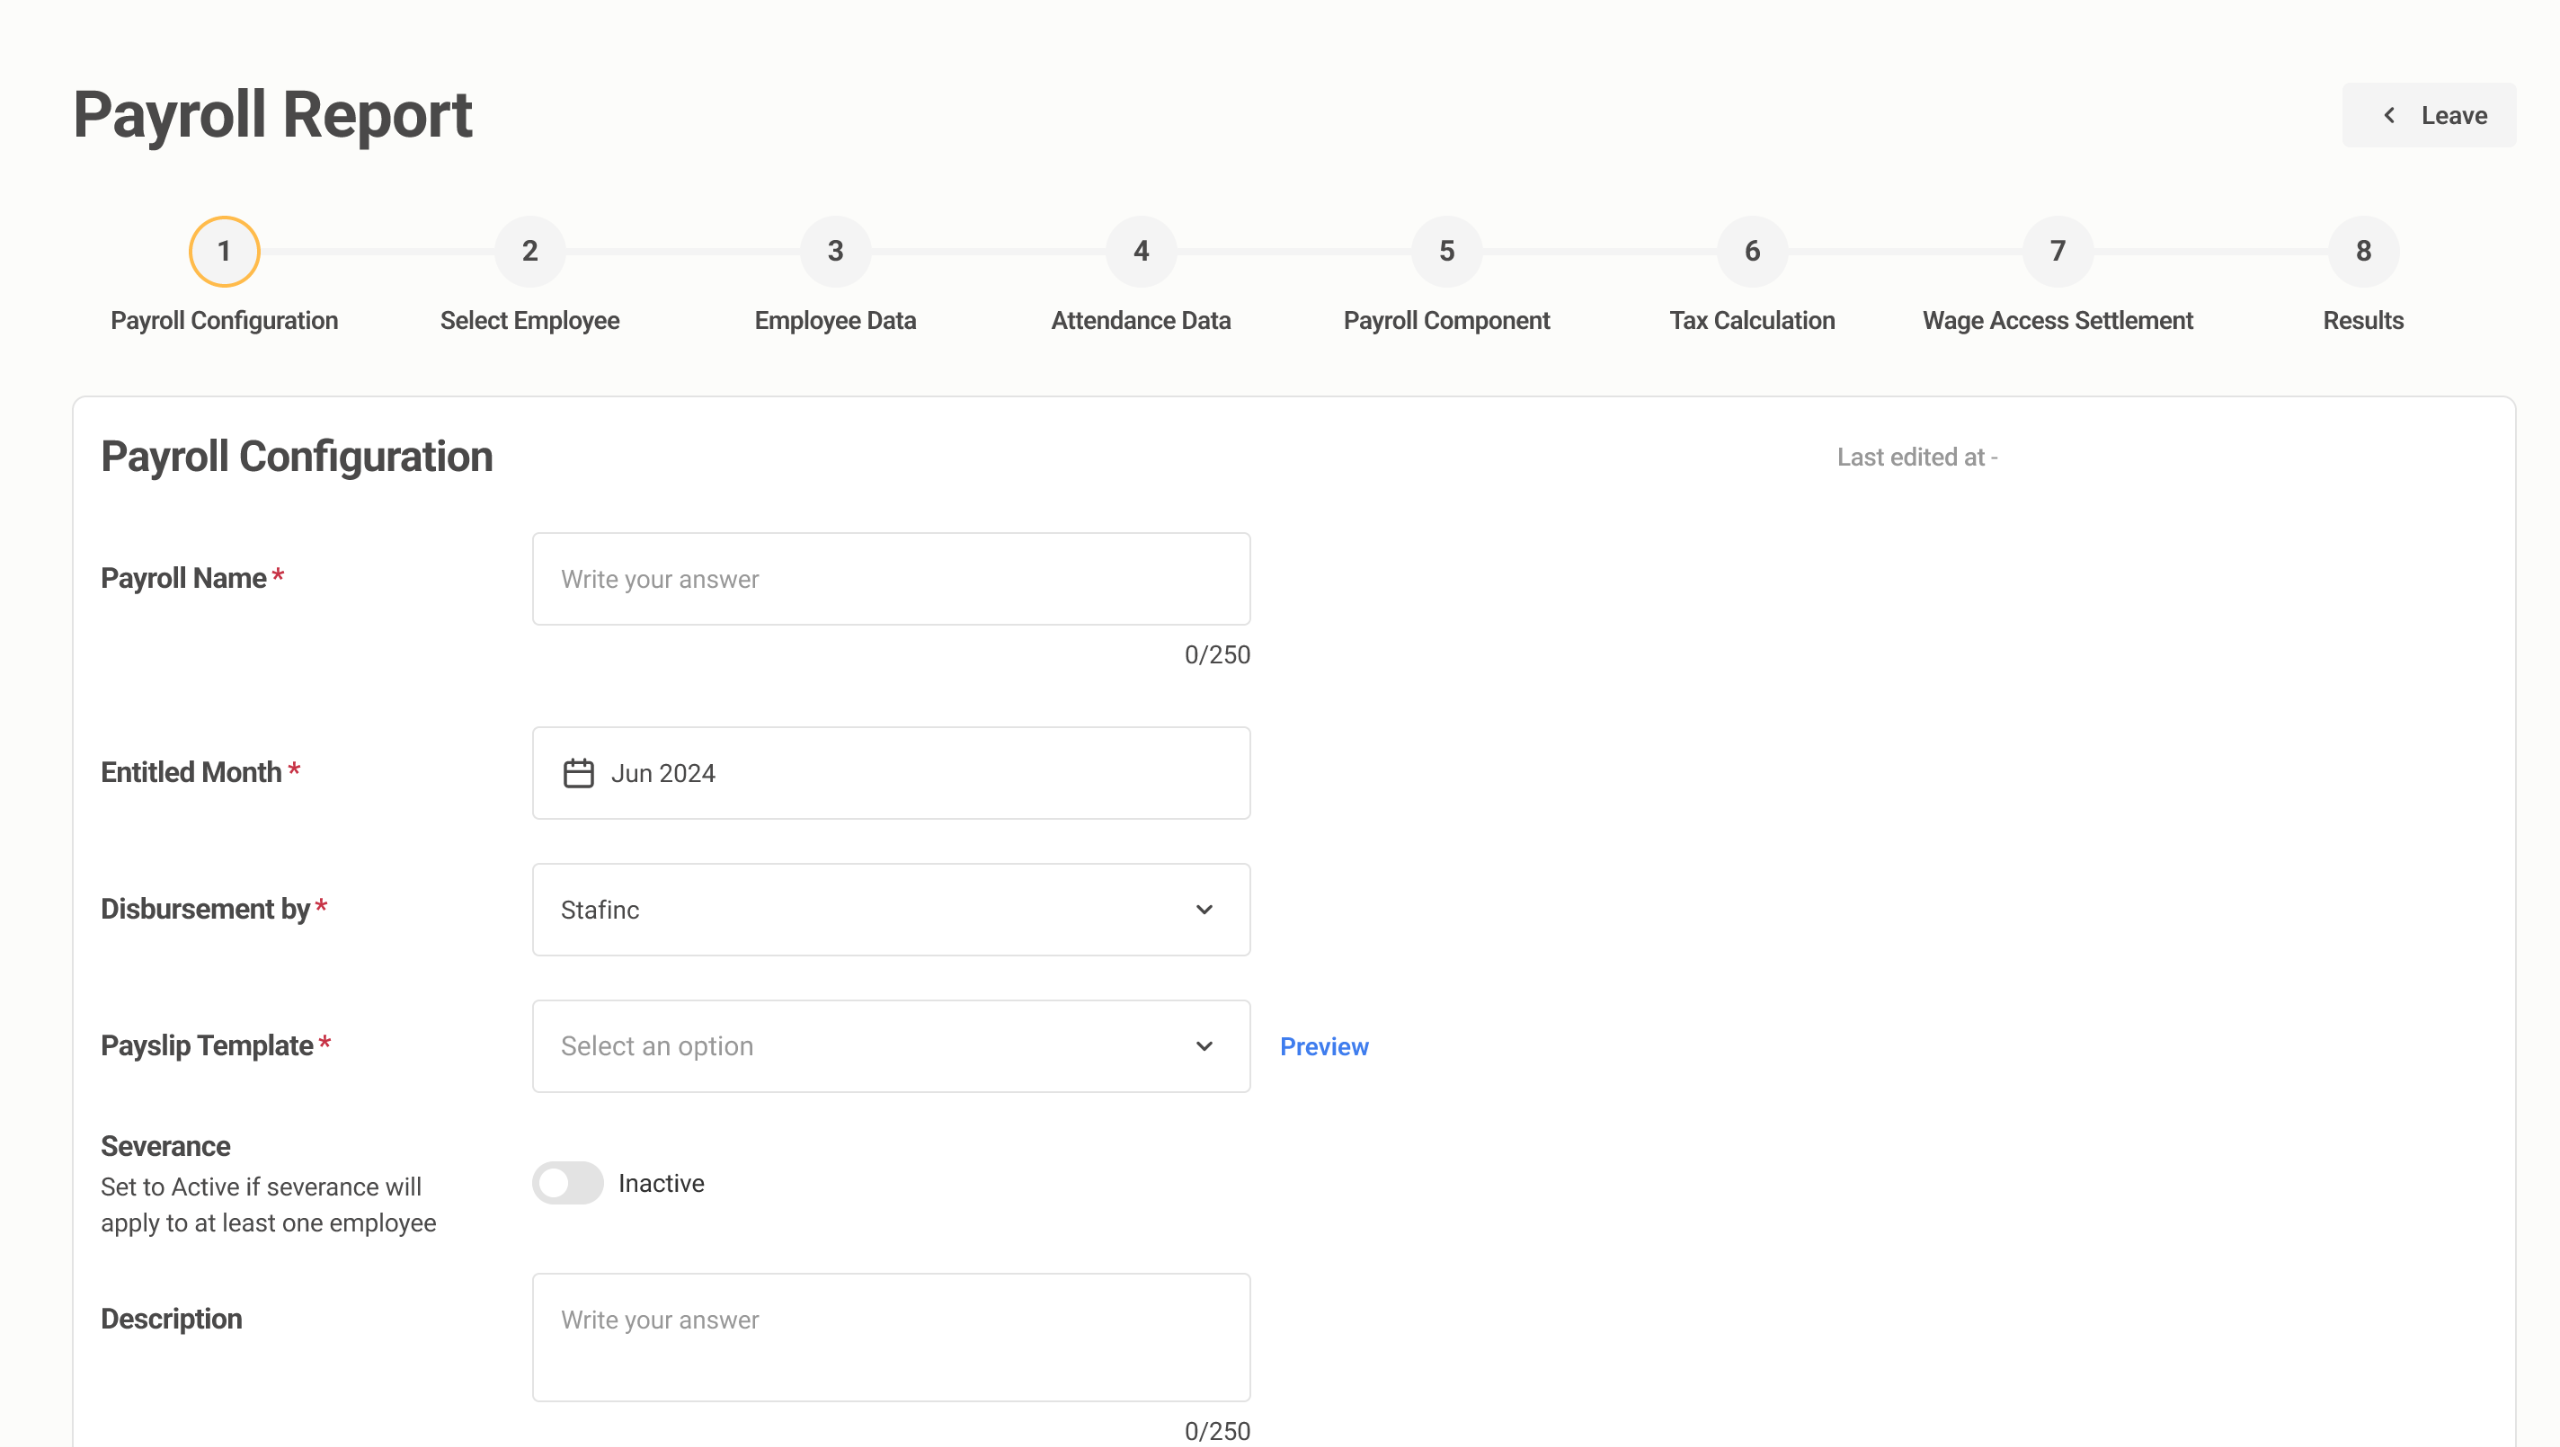Click the calendar icon in Entitled Month

pyautogui.click(x=578, y=773)
